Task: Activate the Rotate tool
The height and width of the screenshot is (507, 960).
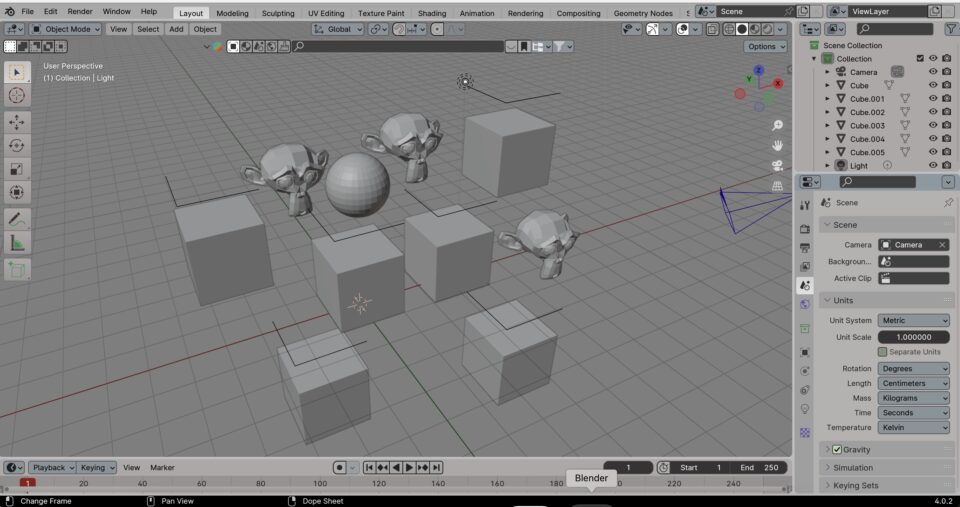Action: tap(17, 145)
